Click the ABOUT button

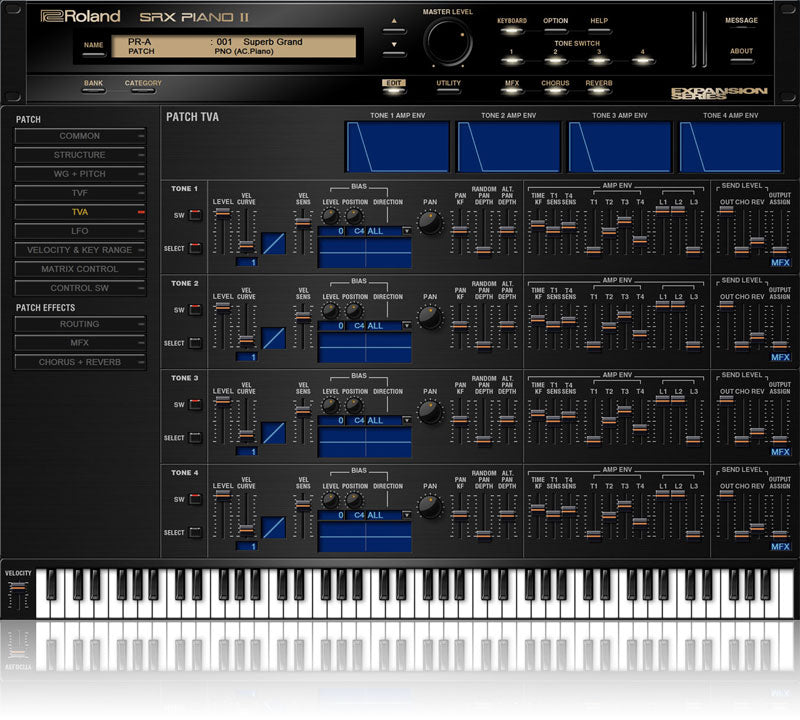(x=741, y=61)
